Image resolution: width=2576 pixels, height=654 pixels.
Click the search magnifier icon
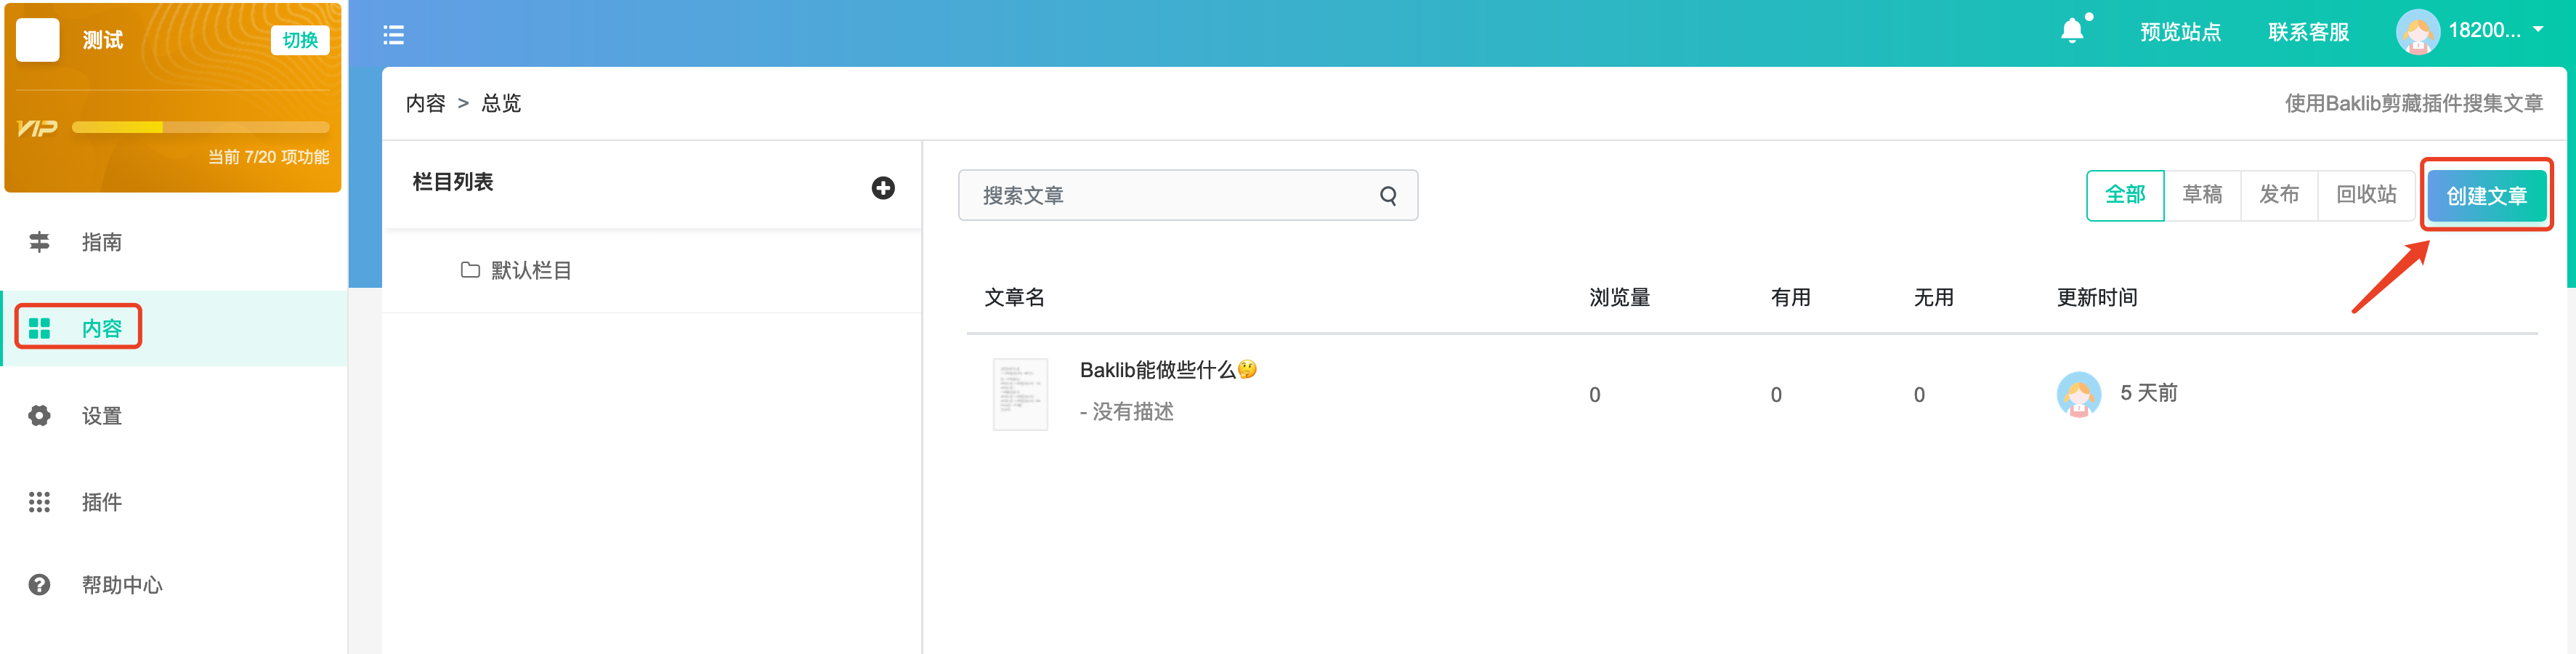click(1388, 196)
